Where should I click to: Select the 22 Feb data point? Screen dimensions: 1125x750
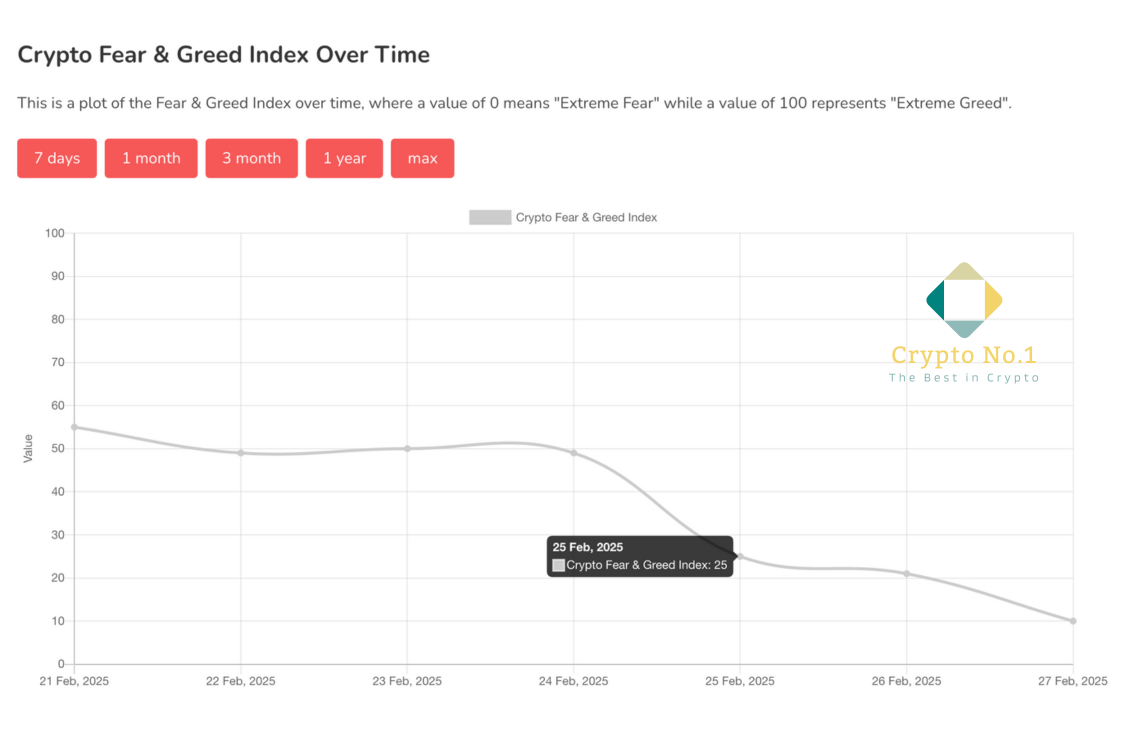(241, 453)
